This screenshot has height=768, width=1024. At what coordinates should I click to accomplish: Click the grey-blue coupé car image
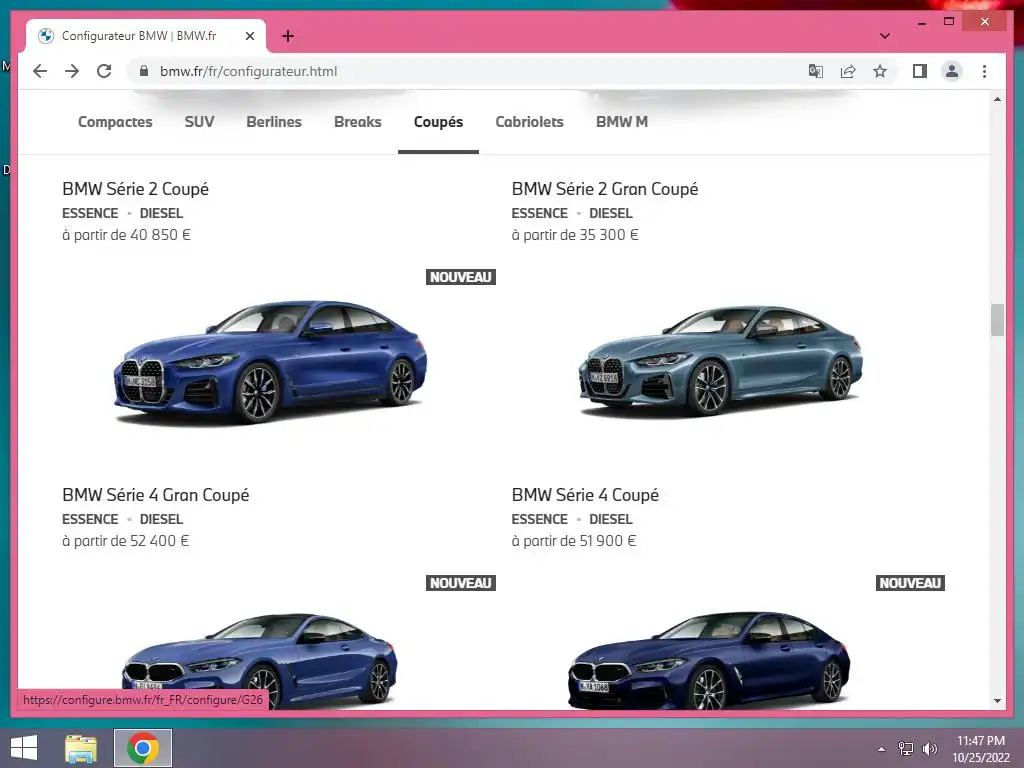tap(720, 360)
